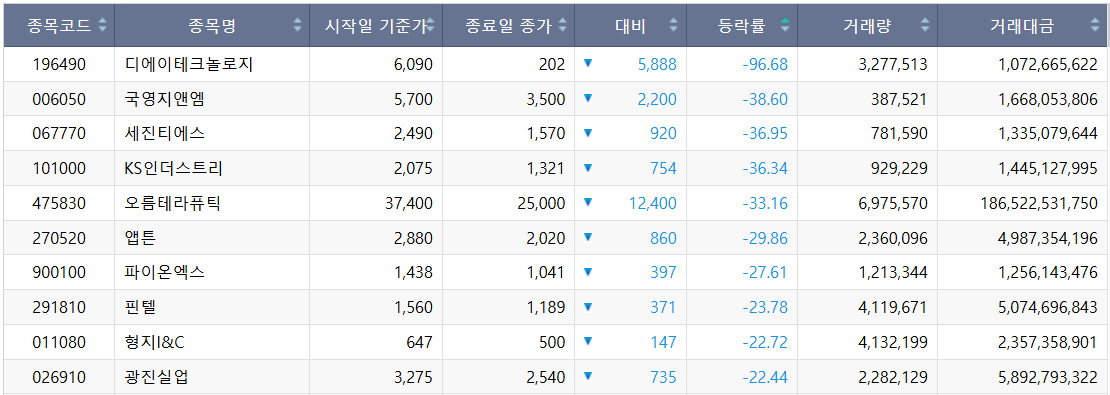Sort by 종목코드 column sort arrows
Screen dimensions: 1110x395
[x=103, y=25]
